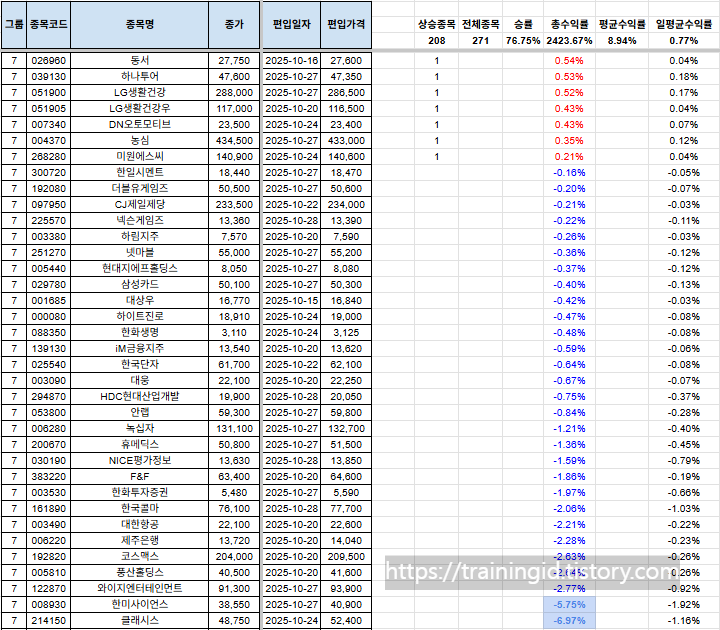Click the -1.03% daily return cell
The height and width of the screenshot is (630, 720).
(x=684, y=509)
